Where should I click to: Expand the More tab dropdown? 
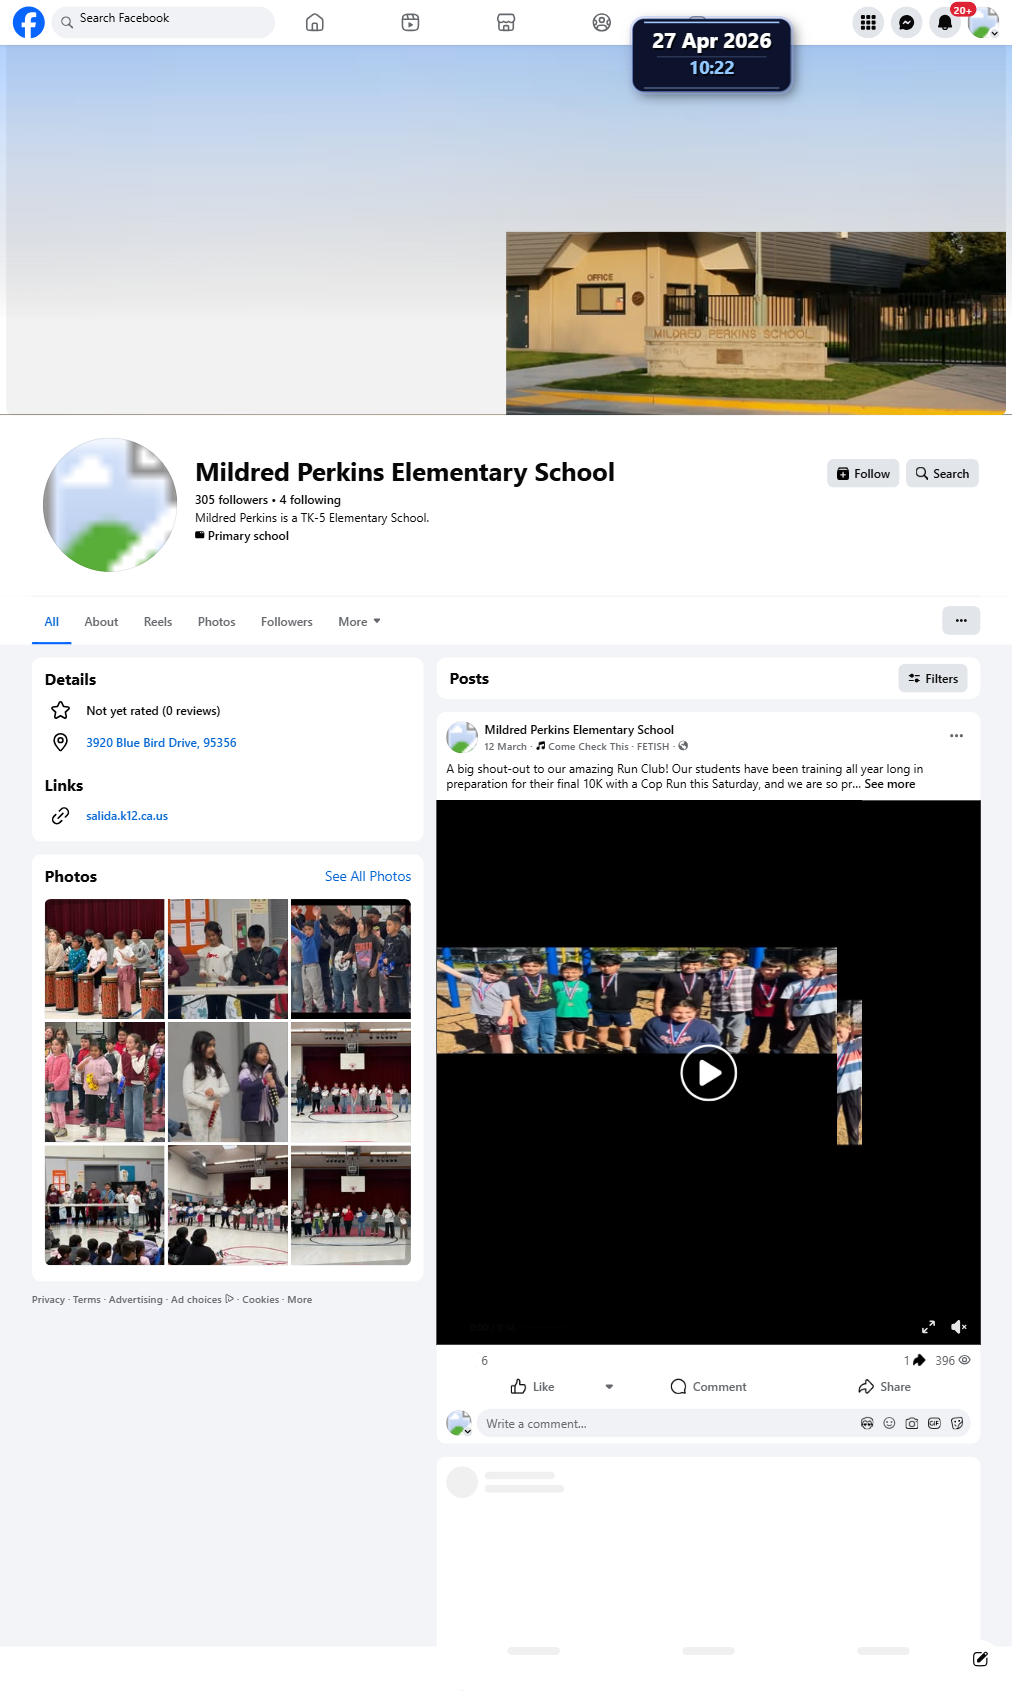pos(359,622)
